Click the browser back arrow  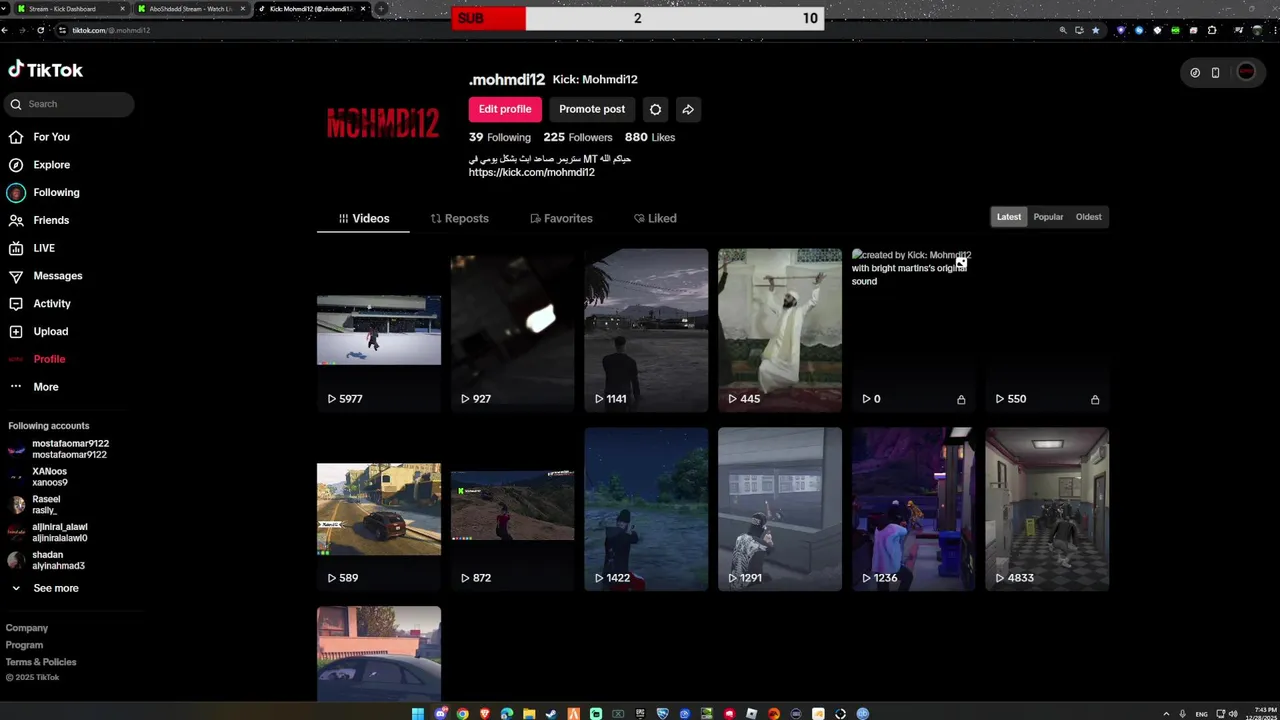5,30
